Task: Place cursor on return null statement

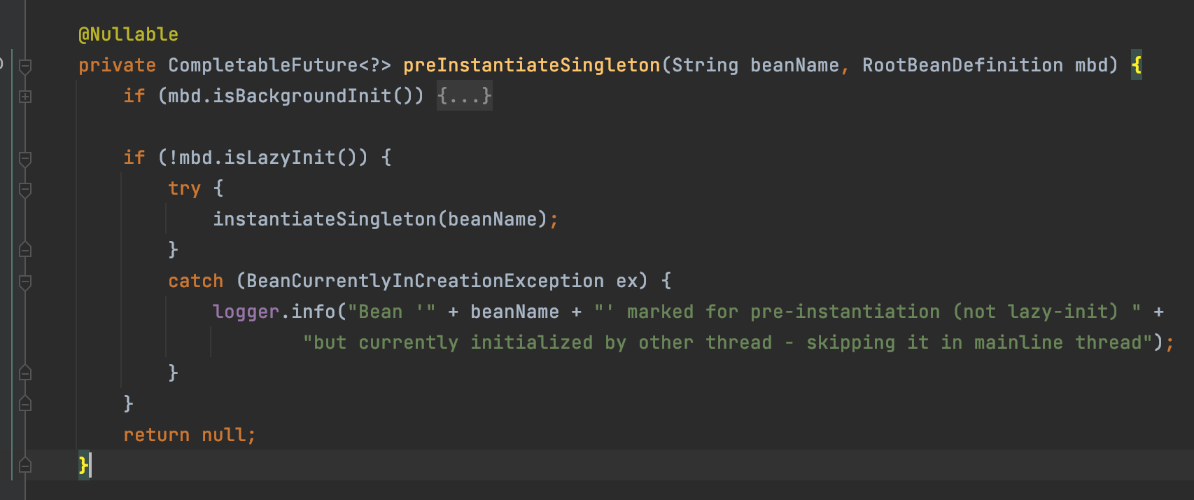Action: [x=189, y=435]
